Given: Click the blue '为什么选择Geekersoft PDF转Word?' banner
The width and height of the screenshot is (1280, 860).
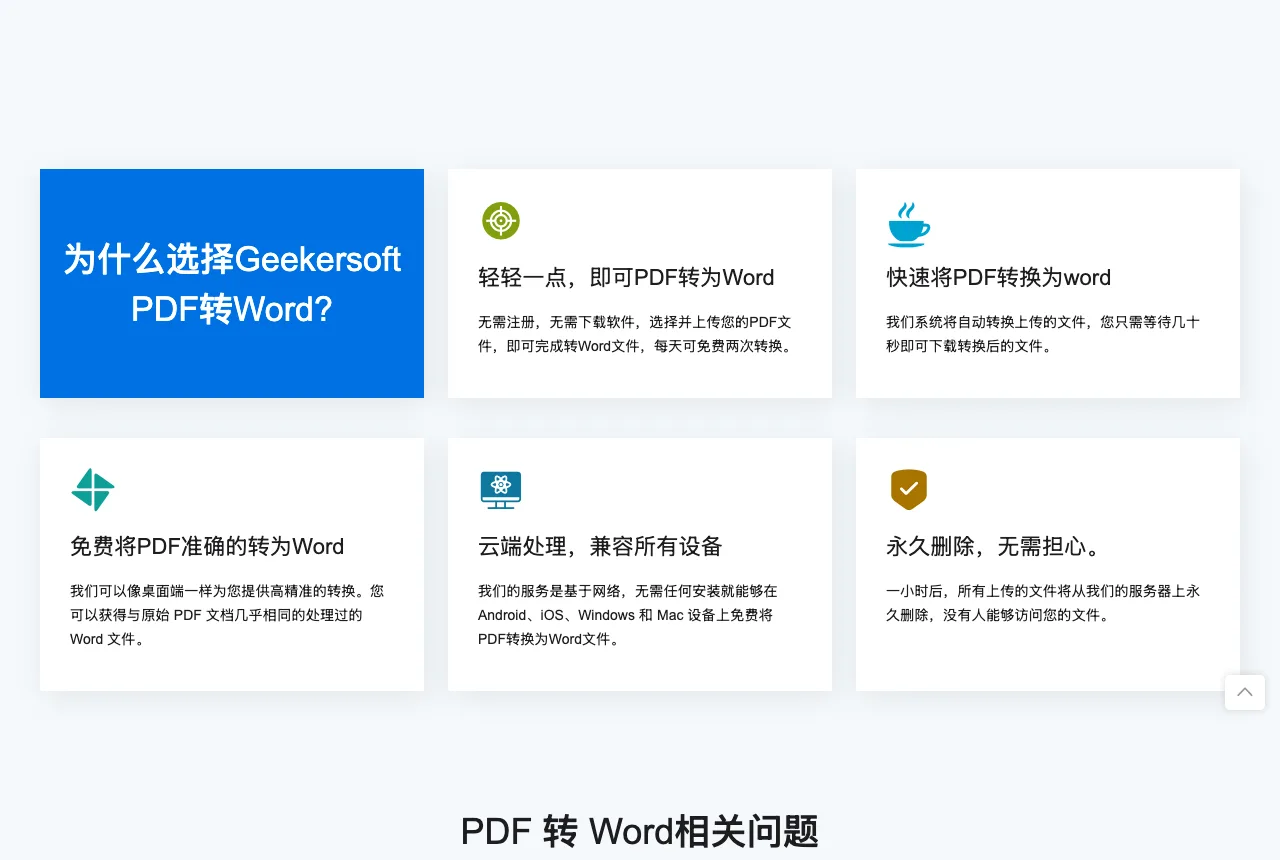Looking at the screenshot, I should point(232,283).
